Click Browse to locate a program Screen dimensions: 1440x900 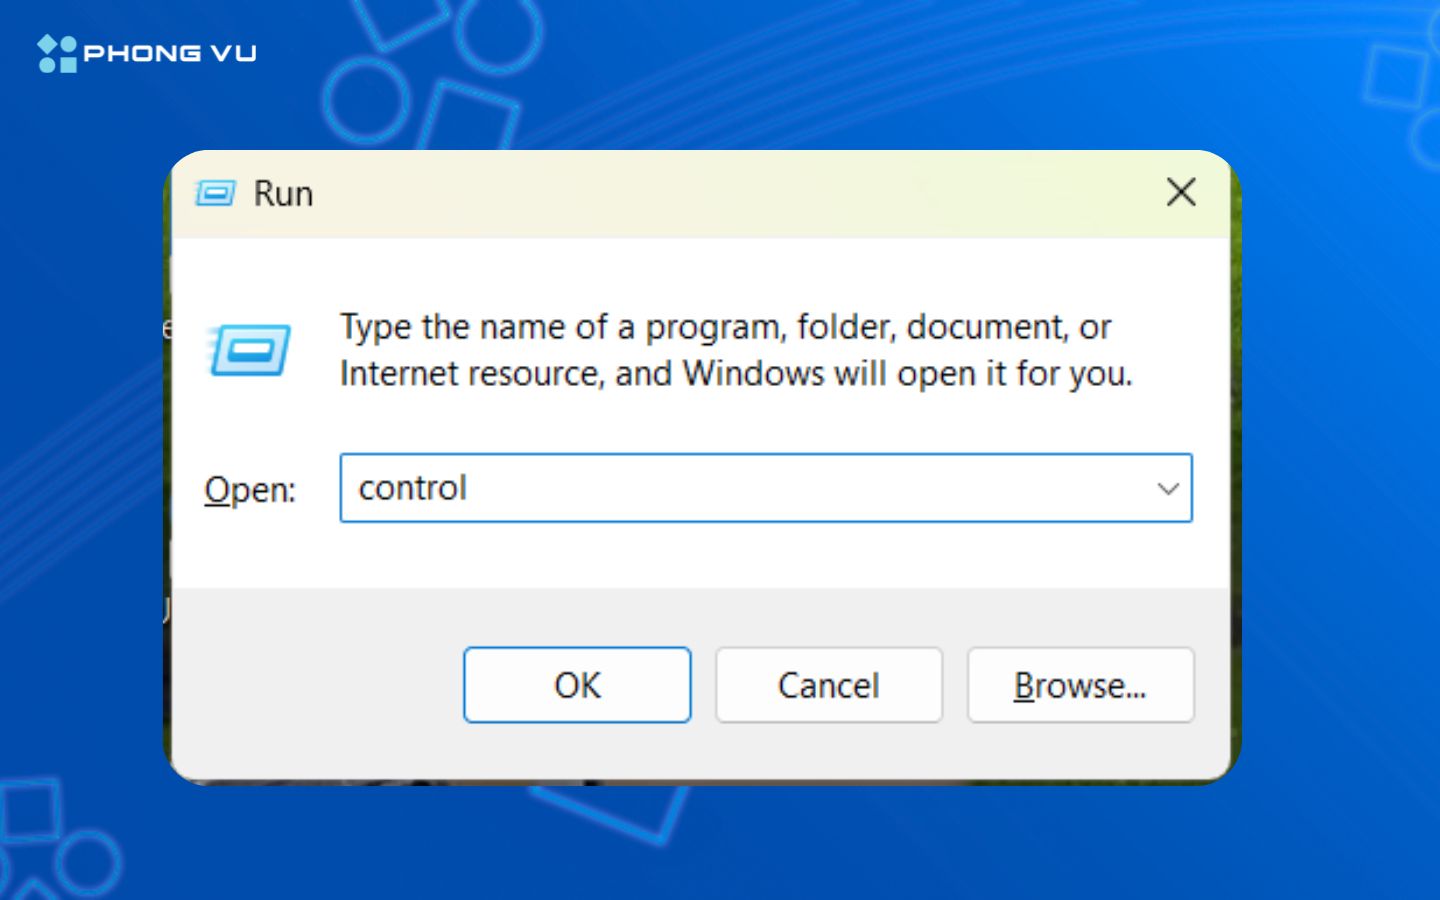pyautogui.click(x=1080, y=685)
